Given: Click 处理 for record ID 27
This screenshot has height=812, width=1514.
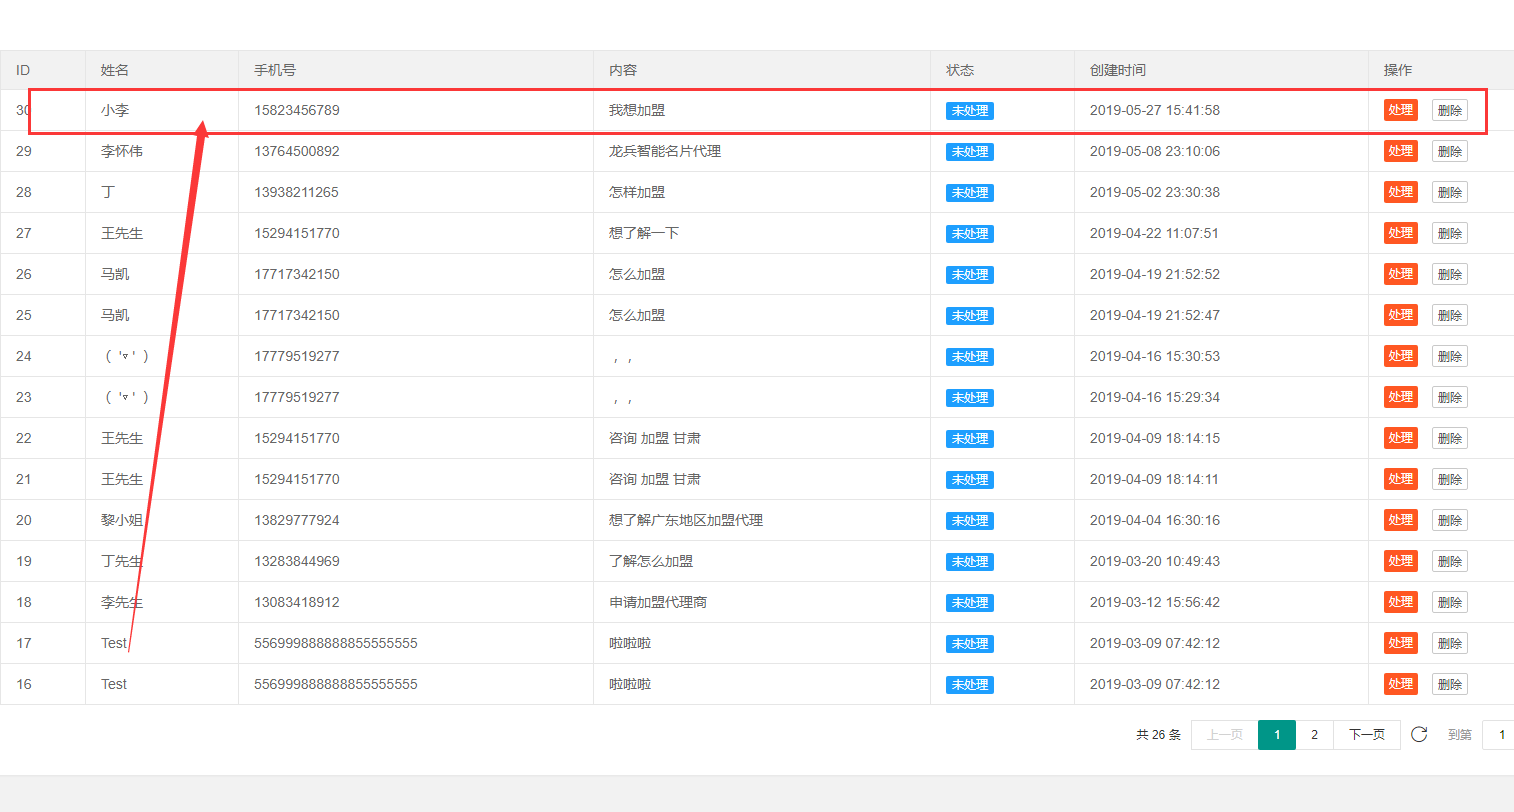Looking at the screenshot, I should click(x=1400, y=233).
